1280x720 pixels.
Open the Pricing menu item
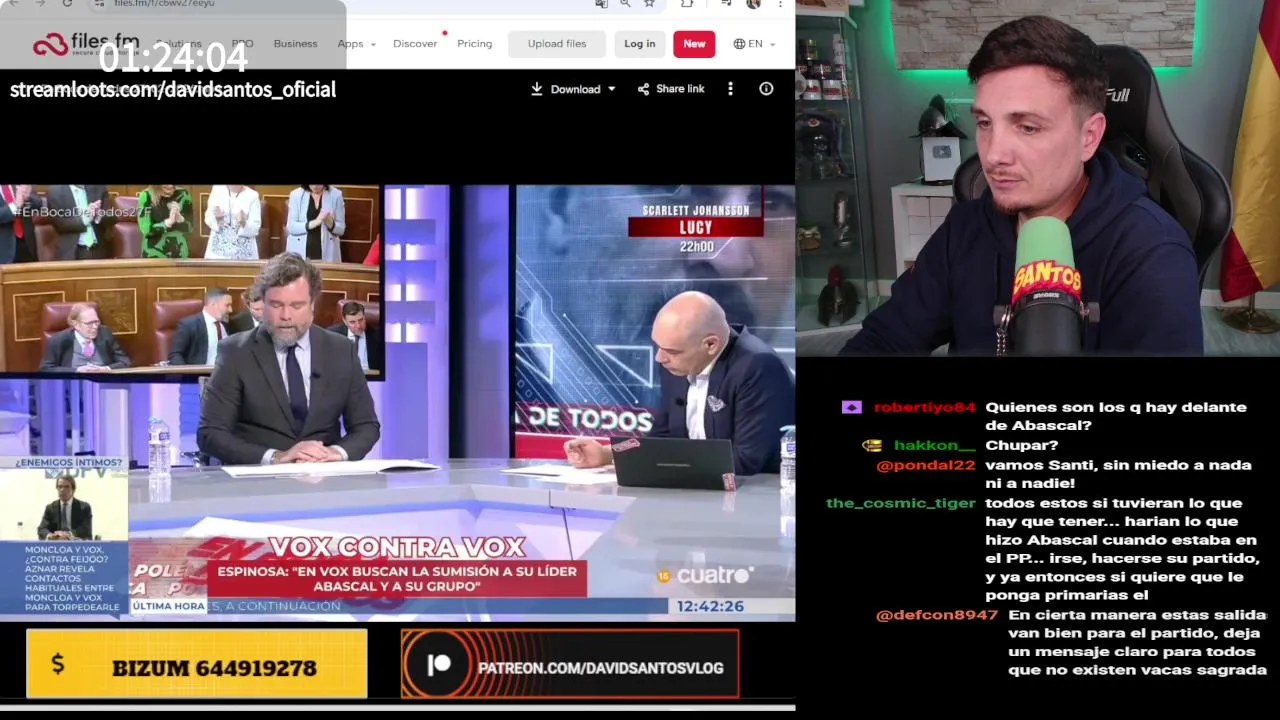click(x=474, y=44)
